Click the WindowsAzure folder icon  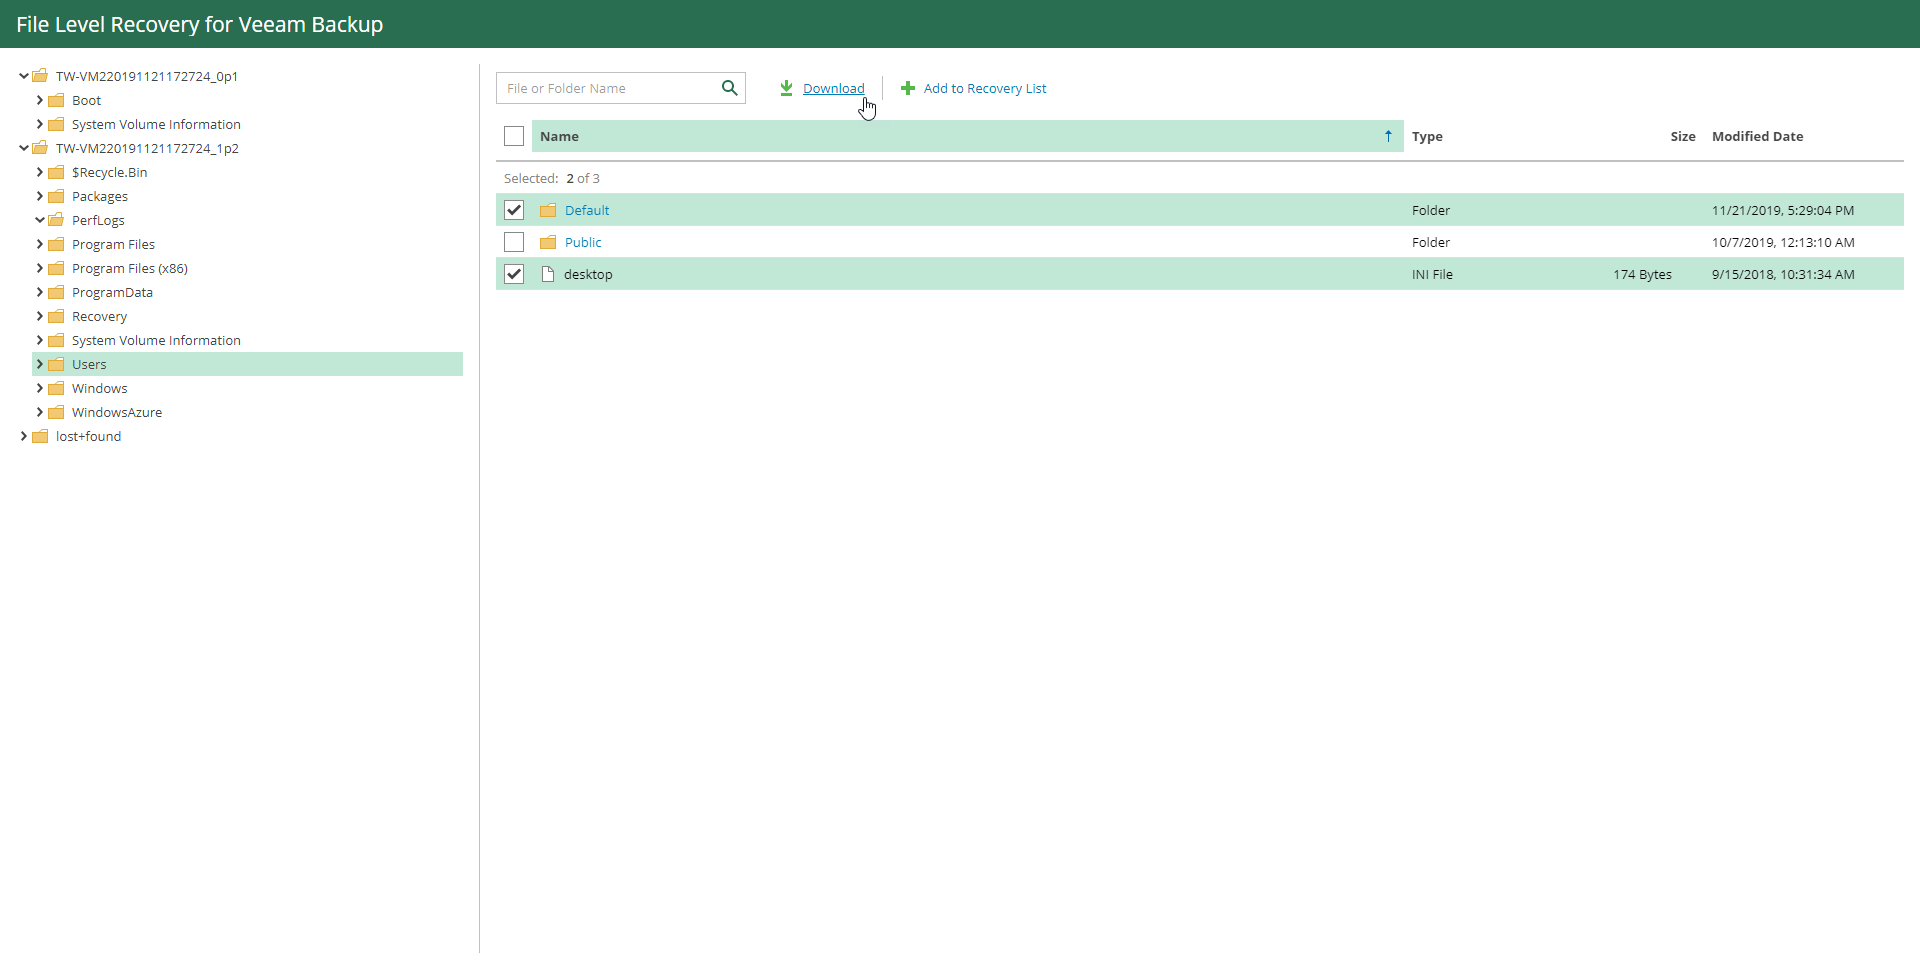tap(56, 412)
